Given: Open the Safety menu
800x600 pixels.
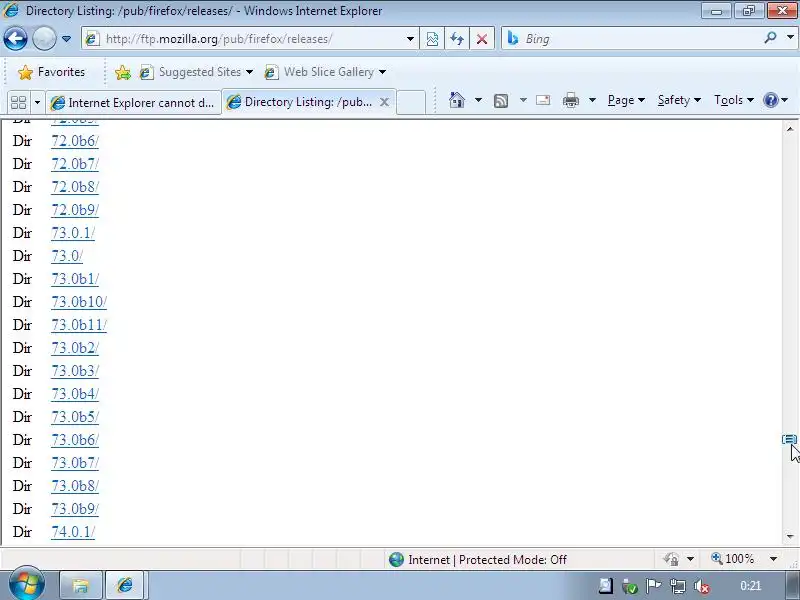Looking at the screenshot, I should click(679, 100).
